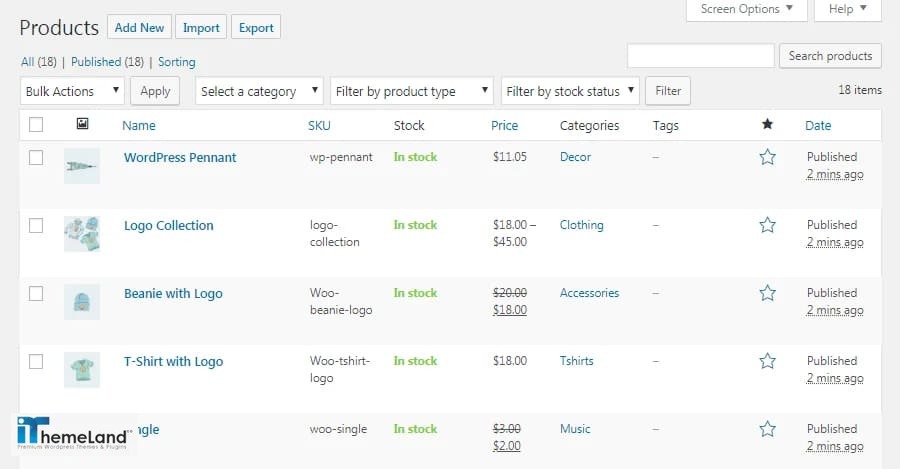Focus the product search input field
Image resolution: width=900 pixels, height=469 pixels.
[x=701, y=56]
